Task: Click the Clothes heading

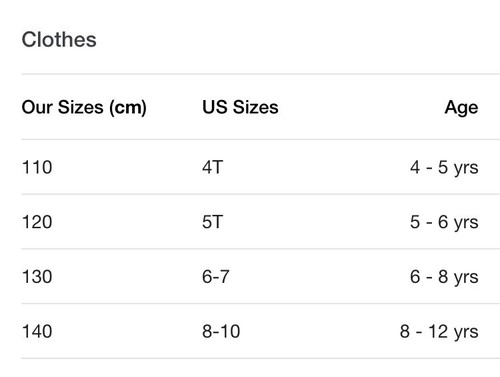Action: (59, 40)
